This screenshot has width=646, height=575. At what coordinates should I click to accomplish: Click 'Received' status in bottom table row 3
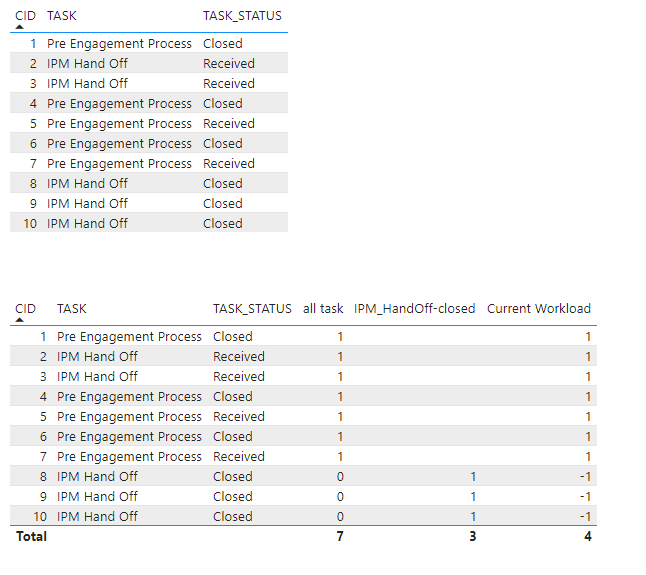coord(239,376)
